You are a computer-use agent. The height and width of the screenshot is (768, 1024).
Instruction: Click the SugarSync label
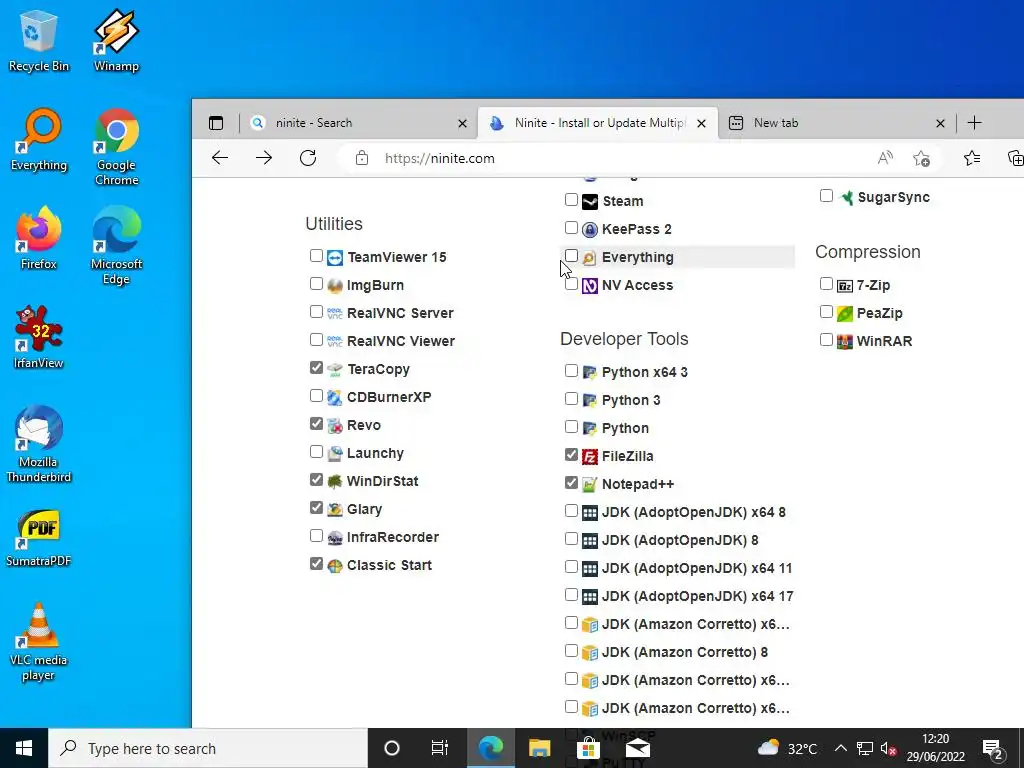pyautogui.click(x=893, y=197)
